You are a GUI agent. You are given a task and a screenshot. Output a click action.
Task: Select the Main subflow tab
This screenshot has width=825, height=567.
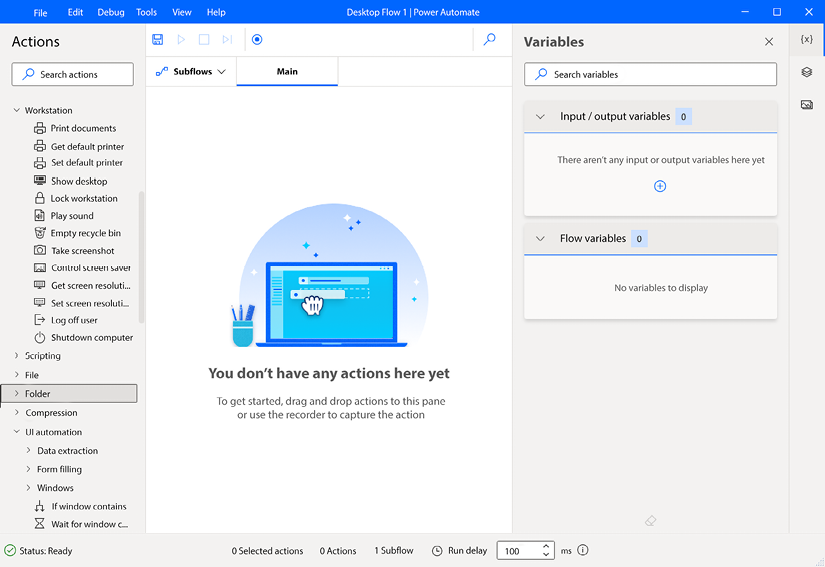pyautogui.click(x=287, y=72)
